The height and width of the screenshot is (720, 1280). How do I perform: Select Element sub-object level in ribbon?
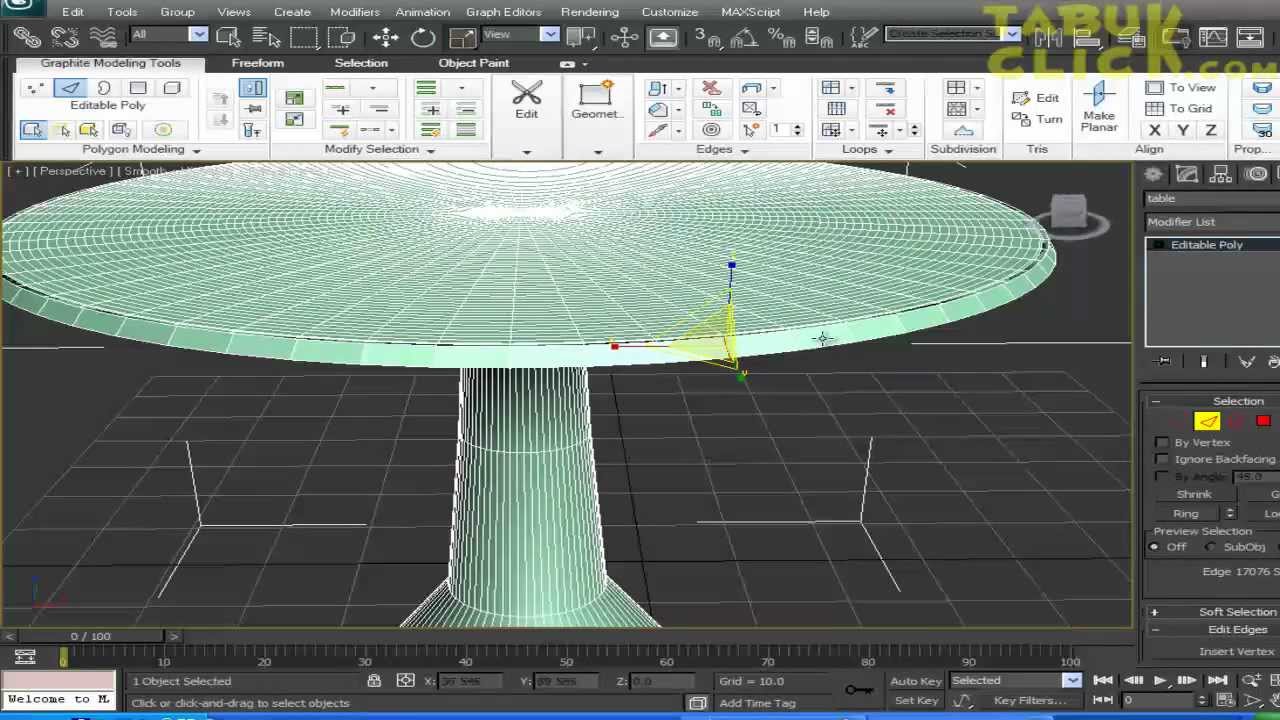point(172,88)
